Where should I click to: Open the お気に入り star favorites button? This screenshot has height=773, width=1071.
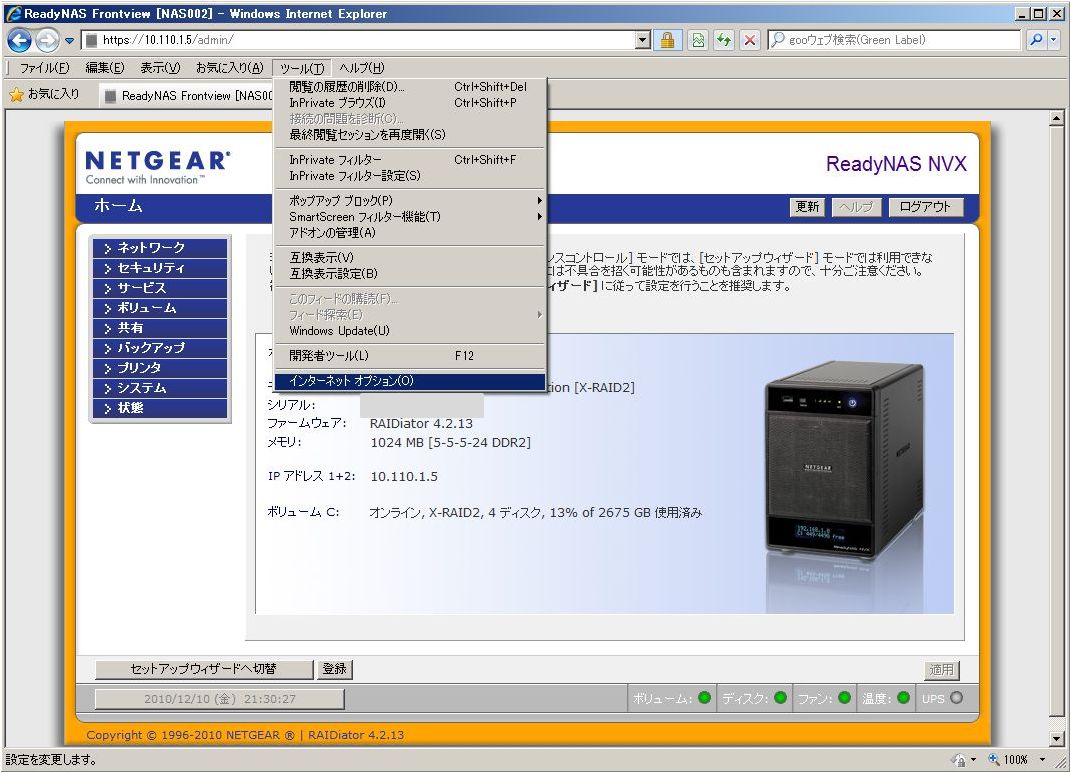click(x=45, y=94)
